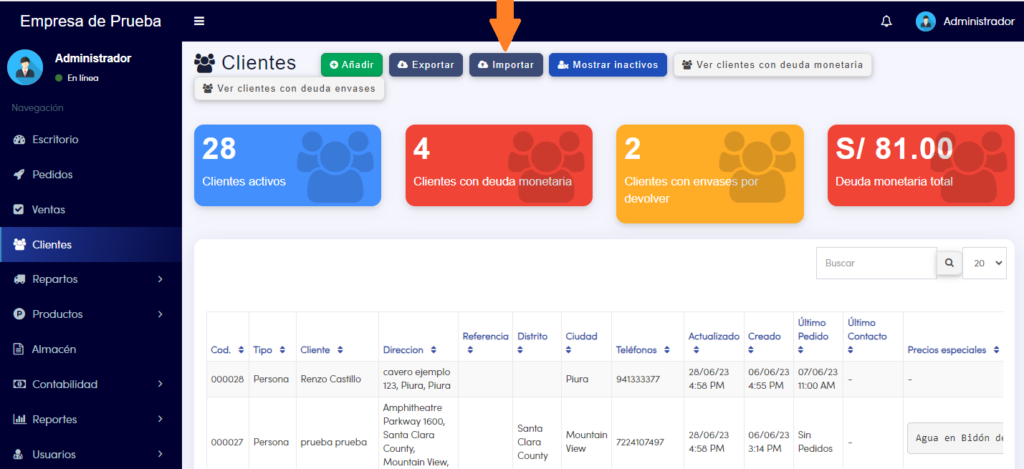Screen dimensions: 1024x469
Task: Click Ver clientes con deuda monetaria
Action: click(773, 65)
